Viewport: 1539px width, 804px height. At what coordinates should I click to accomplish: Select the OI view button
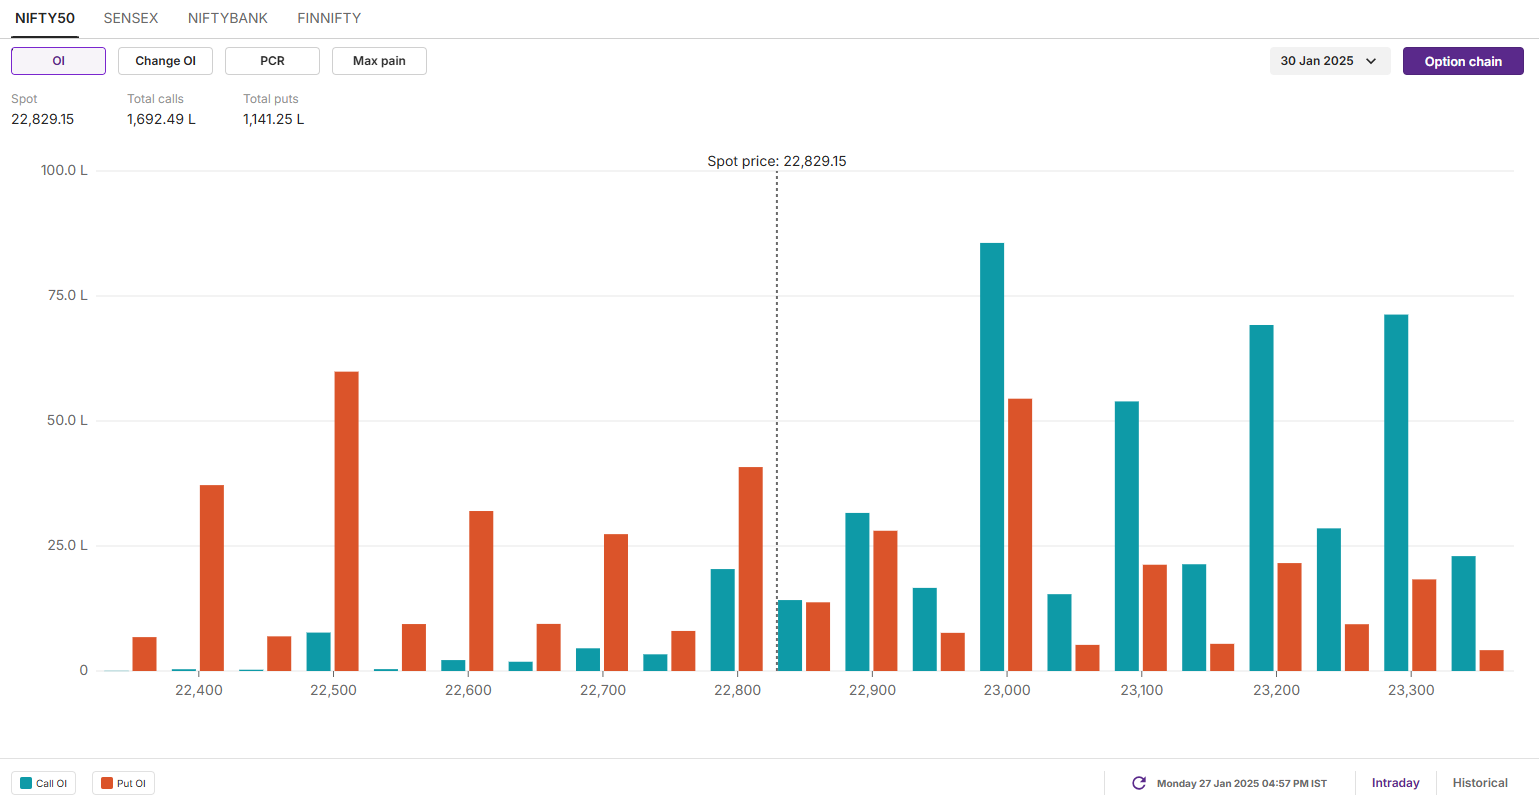click(58, 61)
